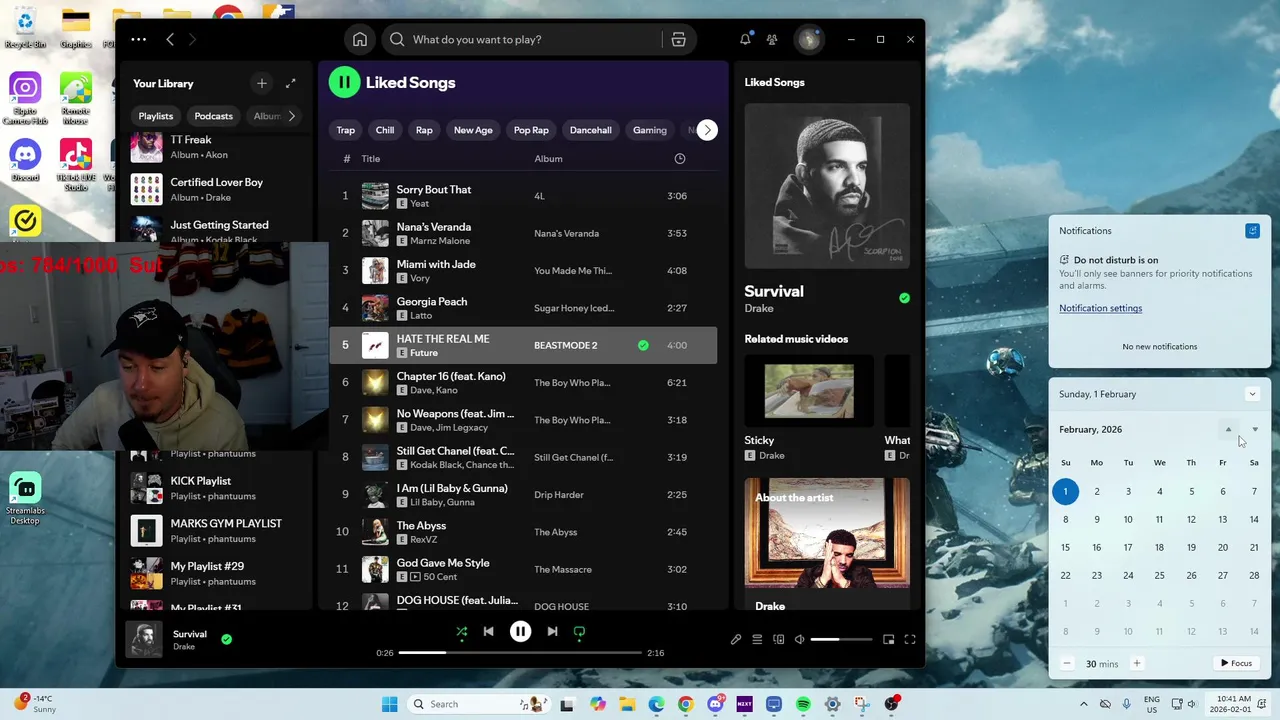Open the play queue icon

click(757, 640)
